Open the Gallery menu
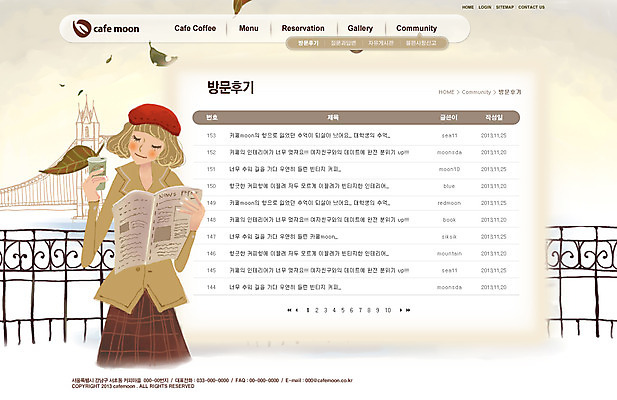The width and height of the screenshot is (617, 400). tap(360, 28)
